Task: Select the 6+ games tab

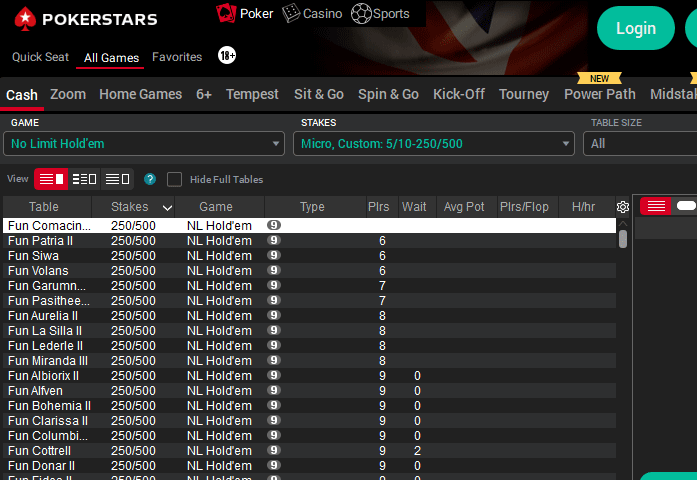Action: click(204, 94)
